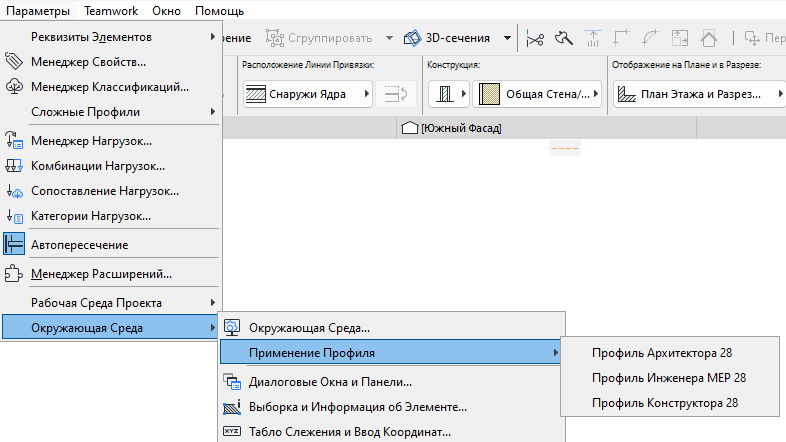Image resolution: width=786 pixels, height=442 pixels.
Task: Click the Общая Стена material swatch
Action: tap(489, 94)
